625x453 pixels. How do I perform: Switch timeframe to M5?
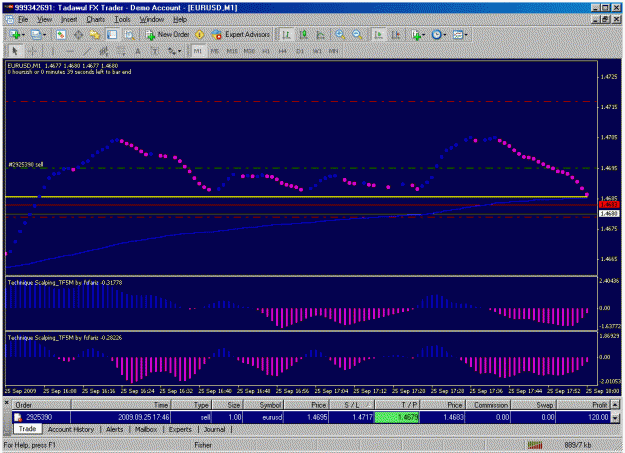(x=214, y=51)
